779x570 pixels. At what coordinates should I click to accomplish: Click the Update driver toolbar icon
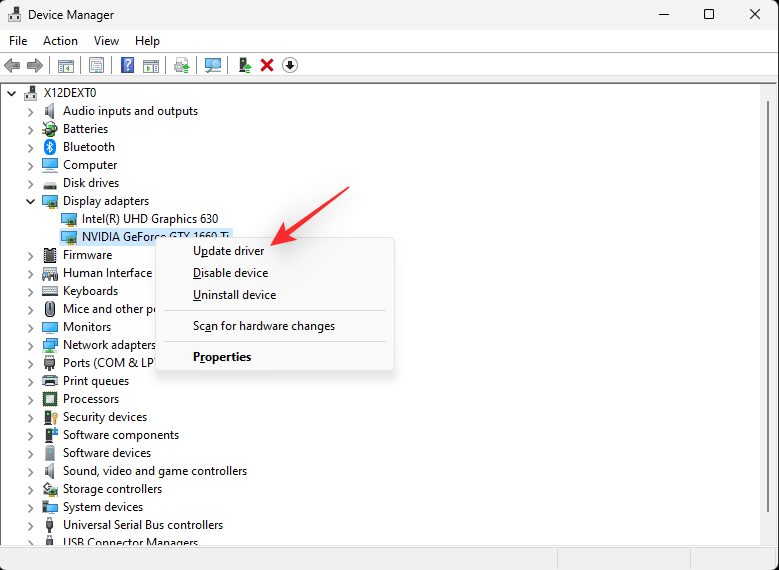pyautogui.click(x=243, y=65)
